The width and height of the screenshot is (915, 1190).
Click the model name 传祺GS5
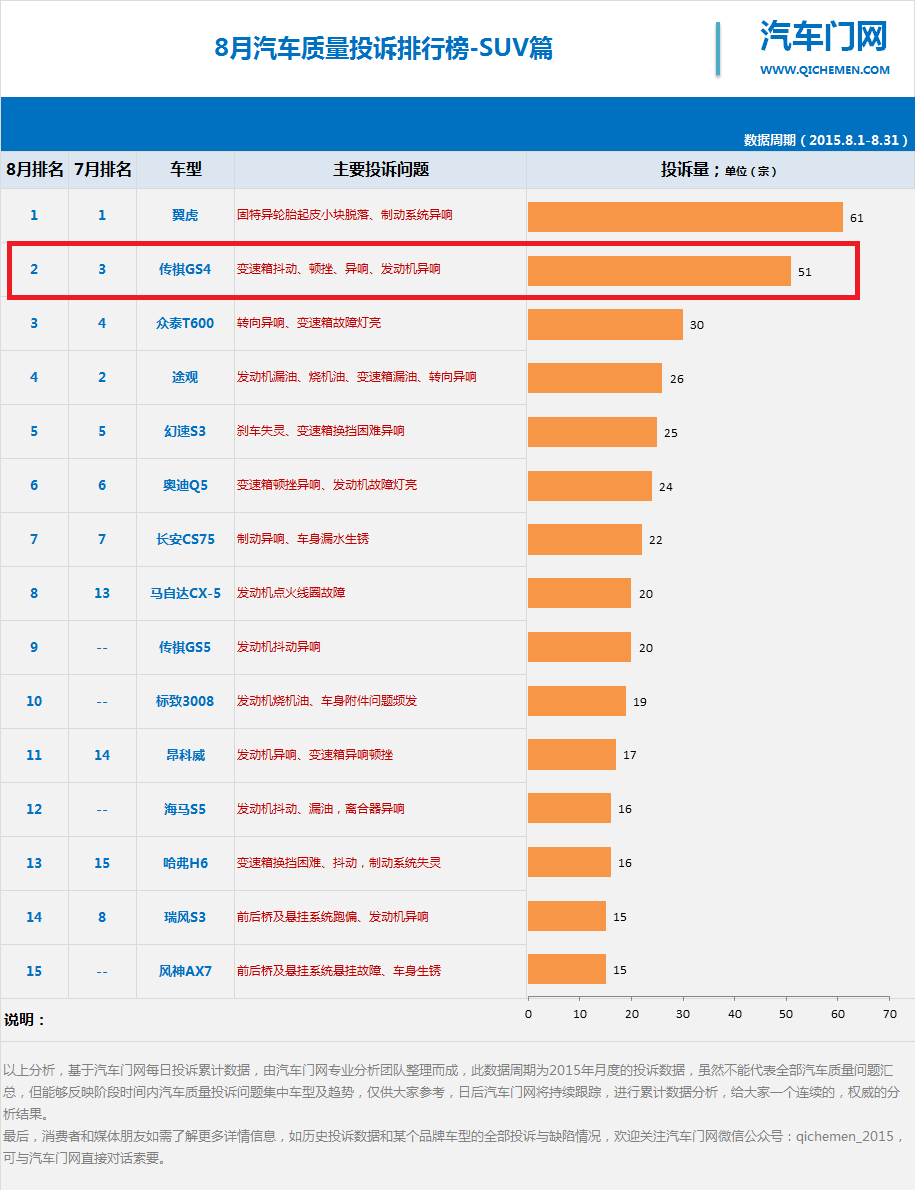[185, 647]
